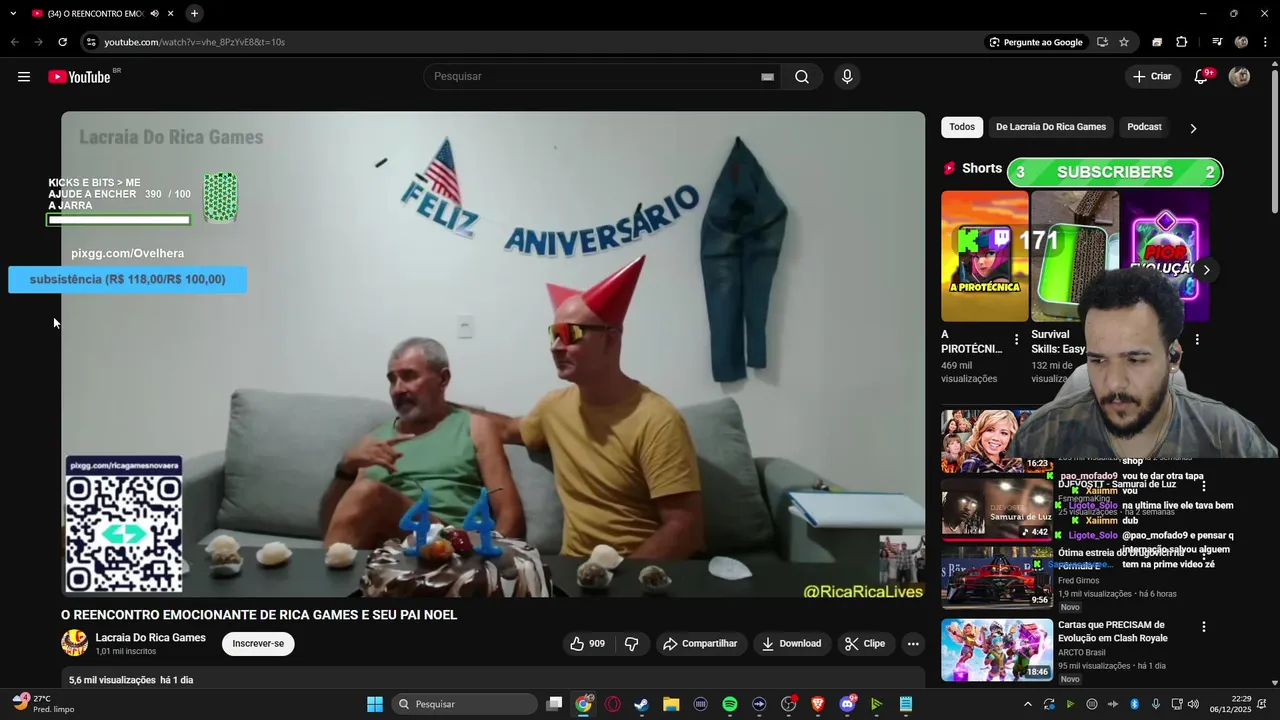Image resolution: width=1280 pixels, height=720 pixels.
Task: Play the A PIROTÉCNICA short thumbnail
Action: pyautogui.click(x=984, y=256)
